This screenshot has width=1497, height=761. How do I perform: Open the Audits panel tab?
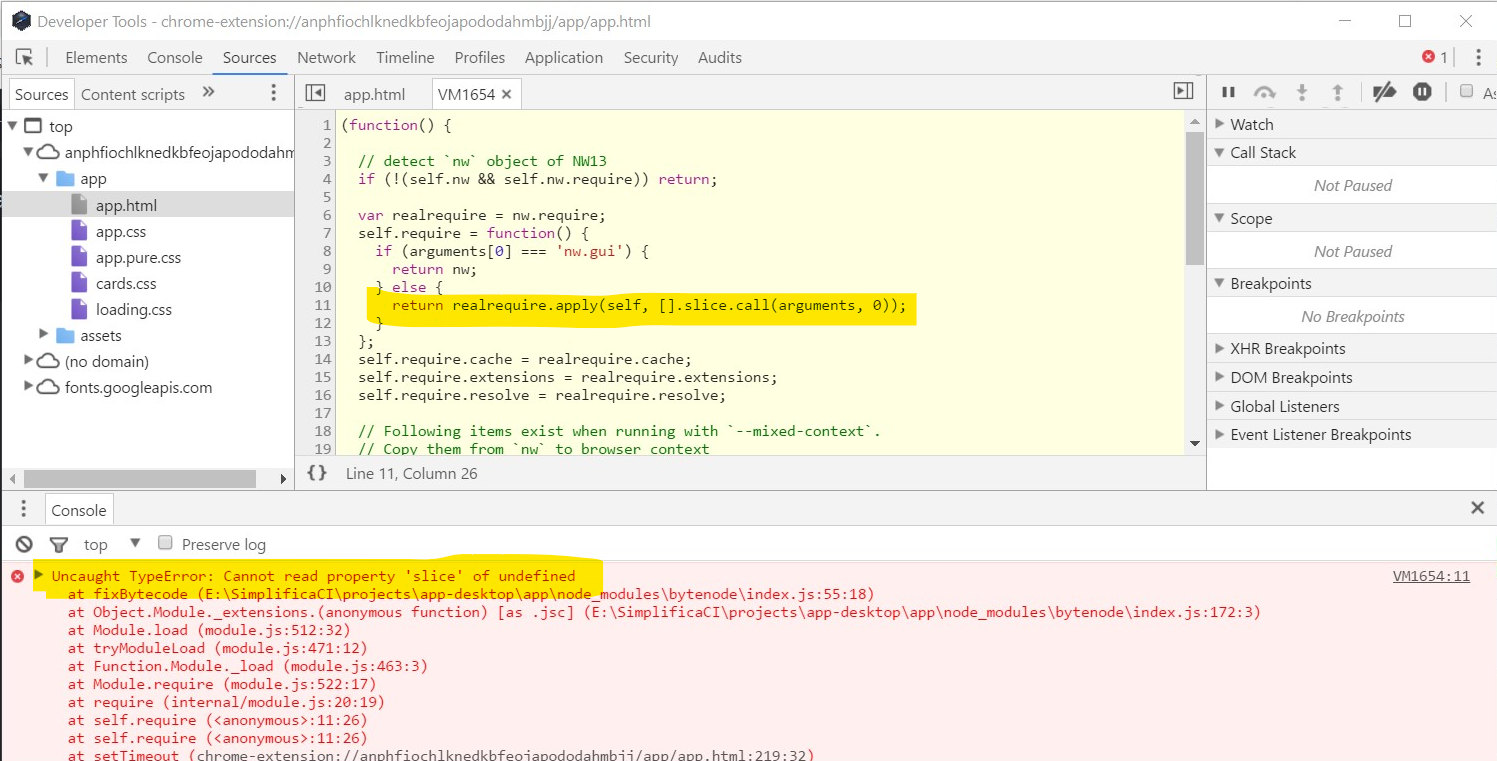(x=720, y=58)
